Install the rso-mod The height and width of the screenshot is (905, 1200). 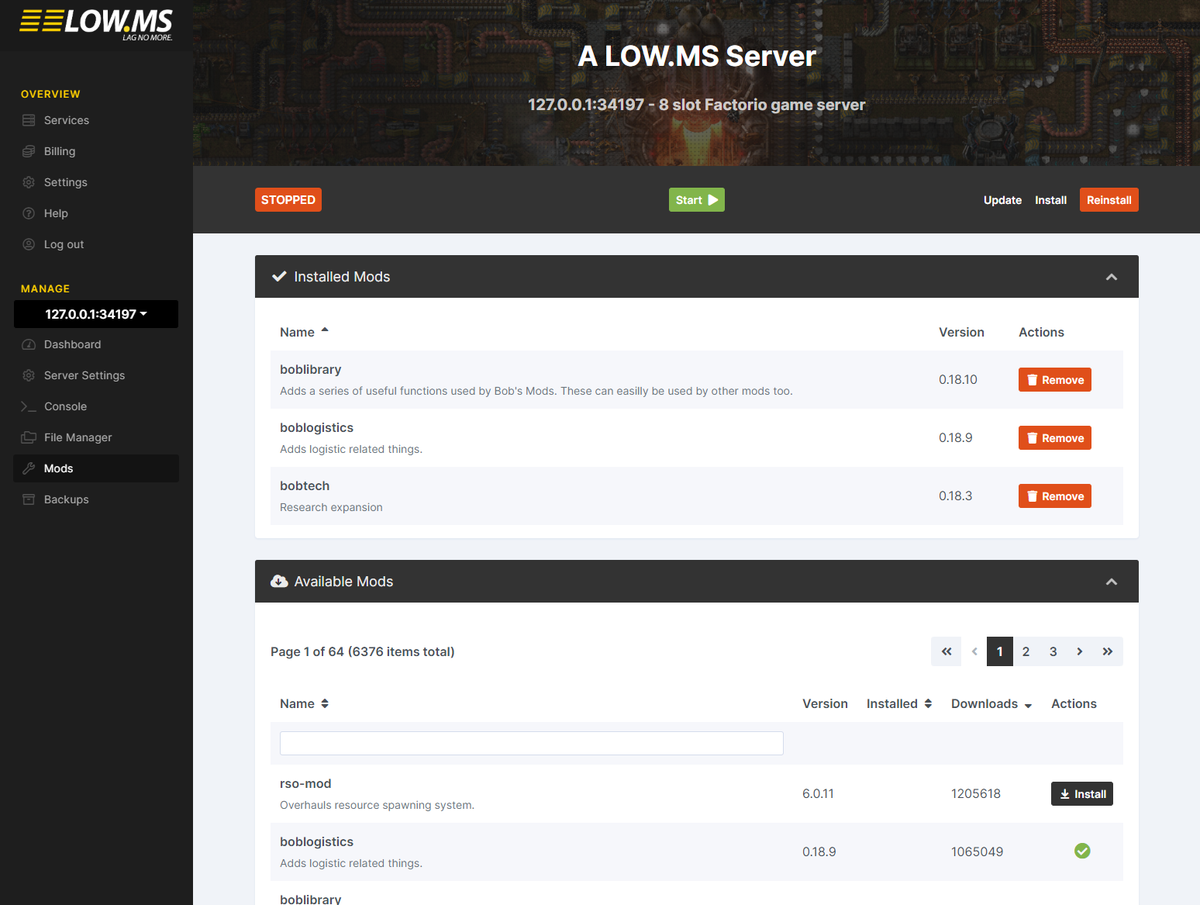coord(1081,793)
